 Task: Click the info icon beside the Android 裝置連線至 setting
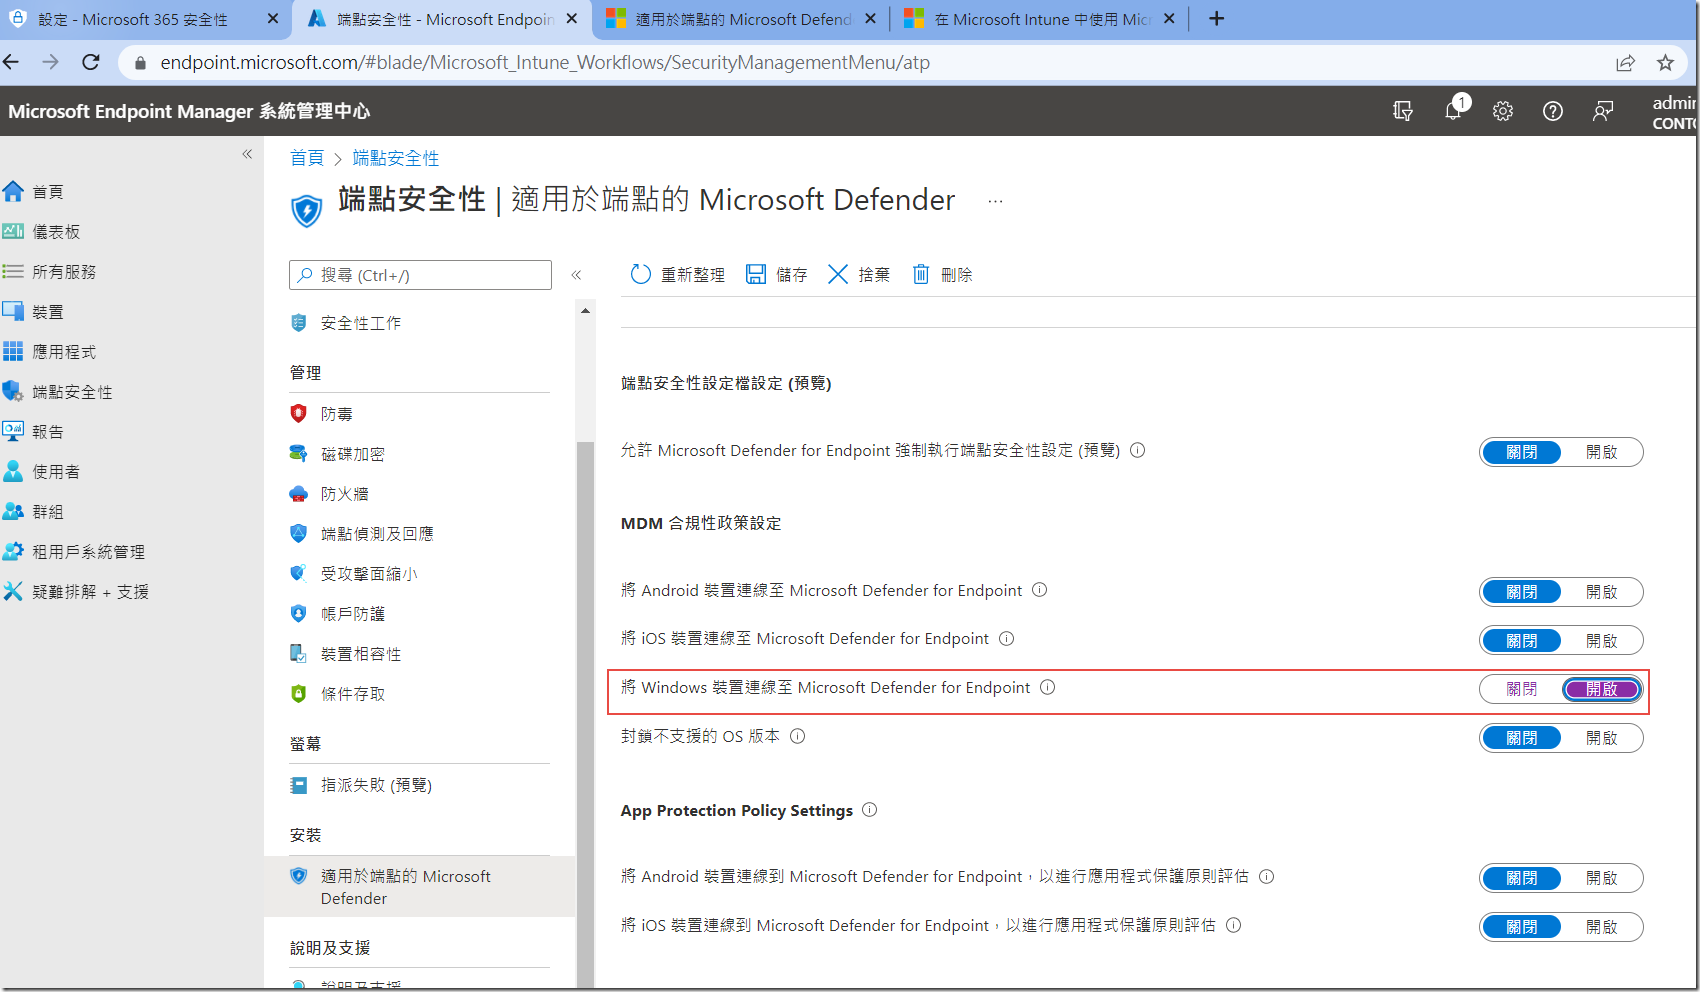1040,590
